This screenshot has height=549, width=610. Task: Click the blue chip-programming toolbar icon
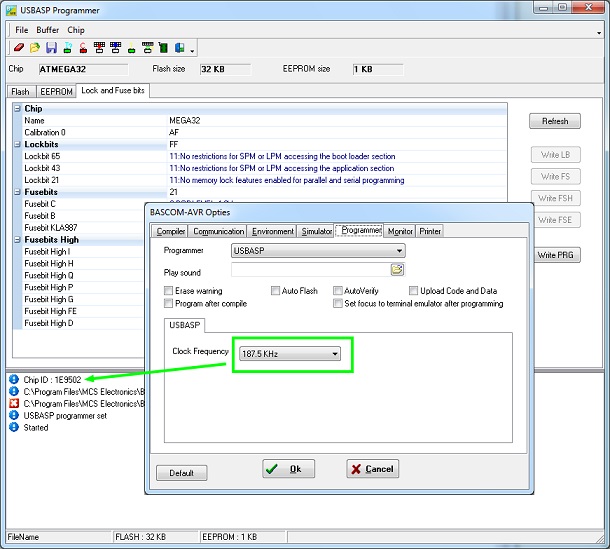[x=116, y=48]
